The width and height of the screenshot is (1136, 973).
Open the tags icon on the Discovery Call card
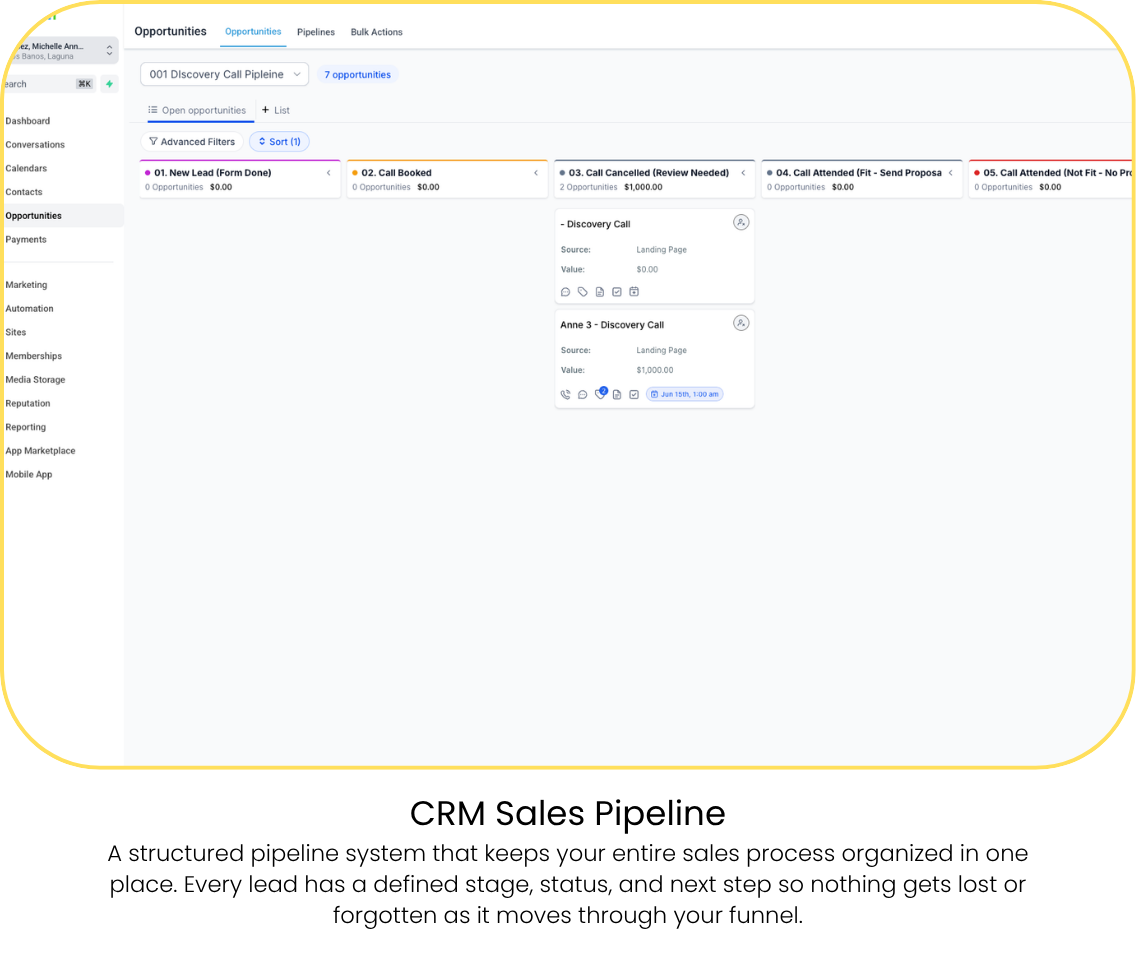(x=582, y=292)
